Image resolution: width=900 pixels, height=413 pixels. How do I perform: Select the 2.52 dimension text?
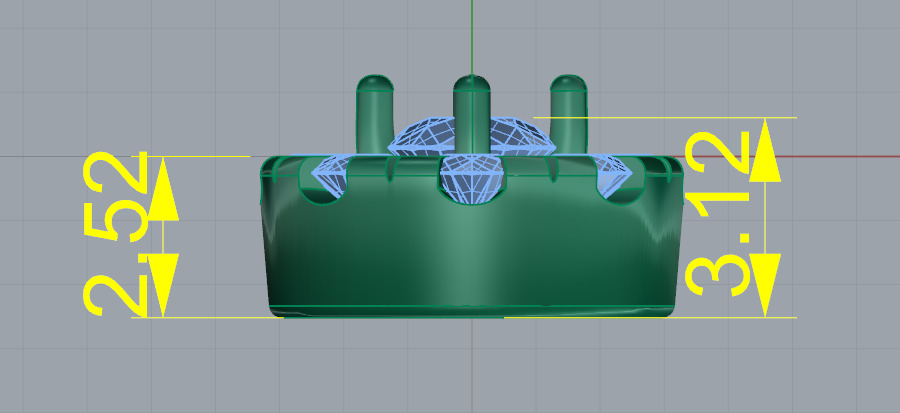tap(116, 234)
